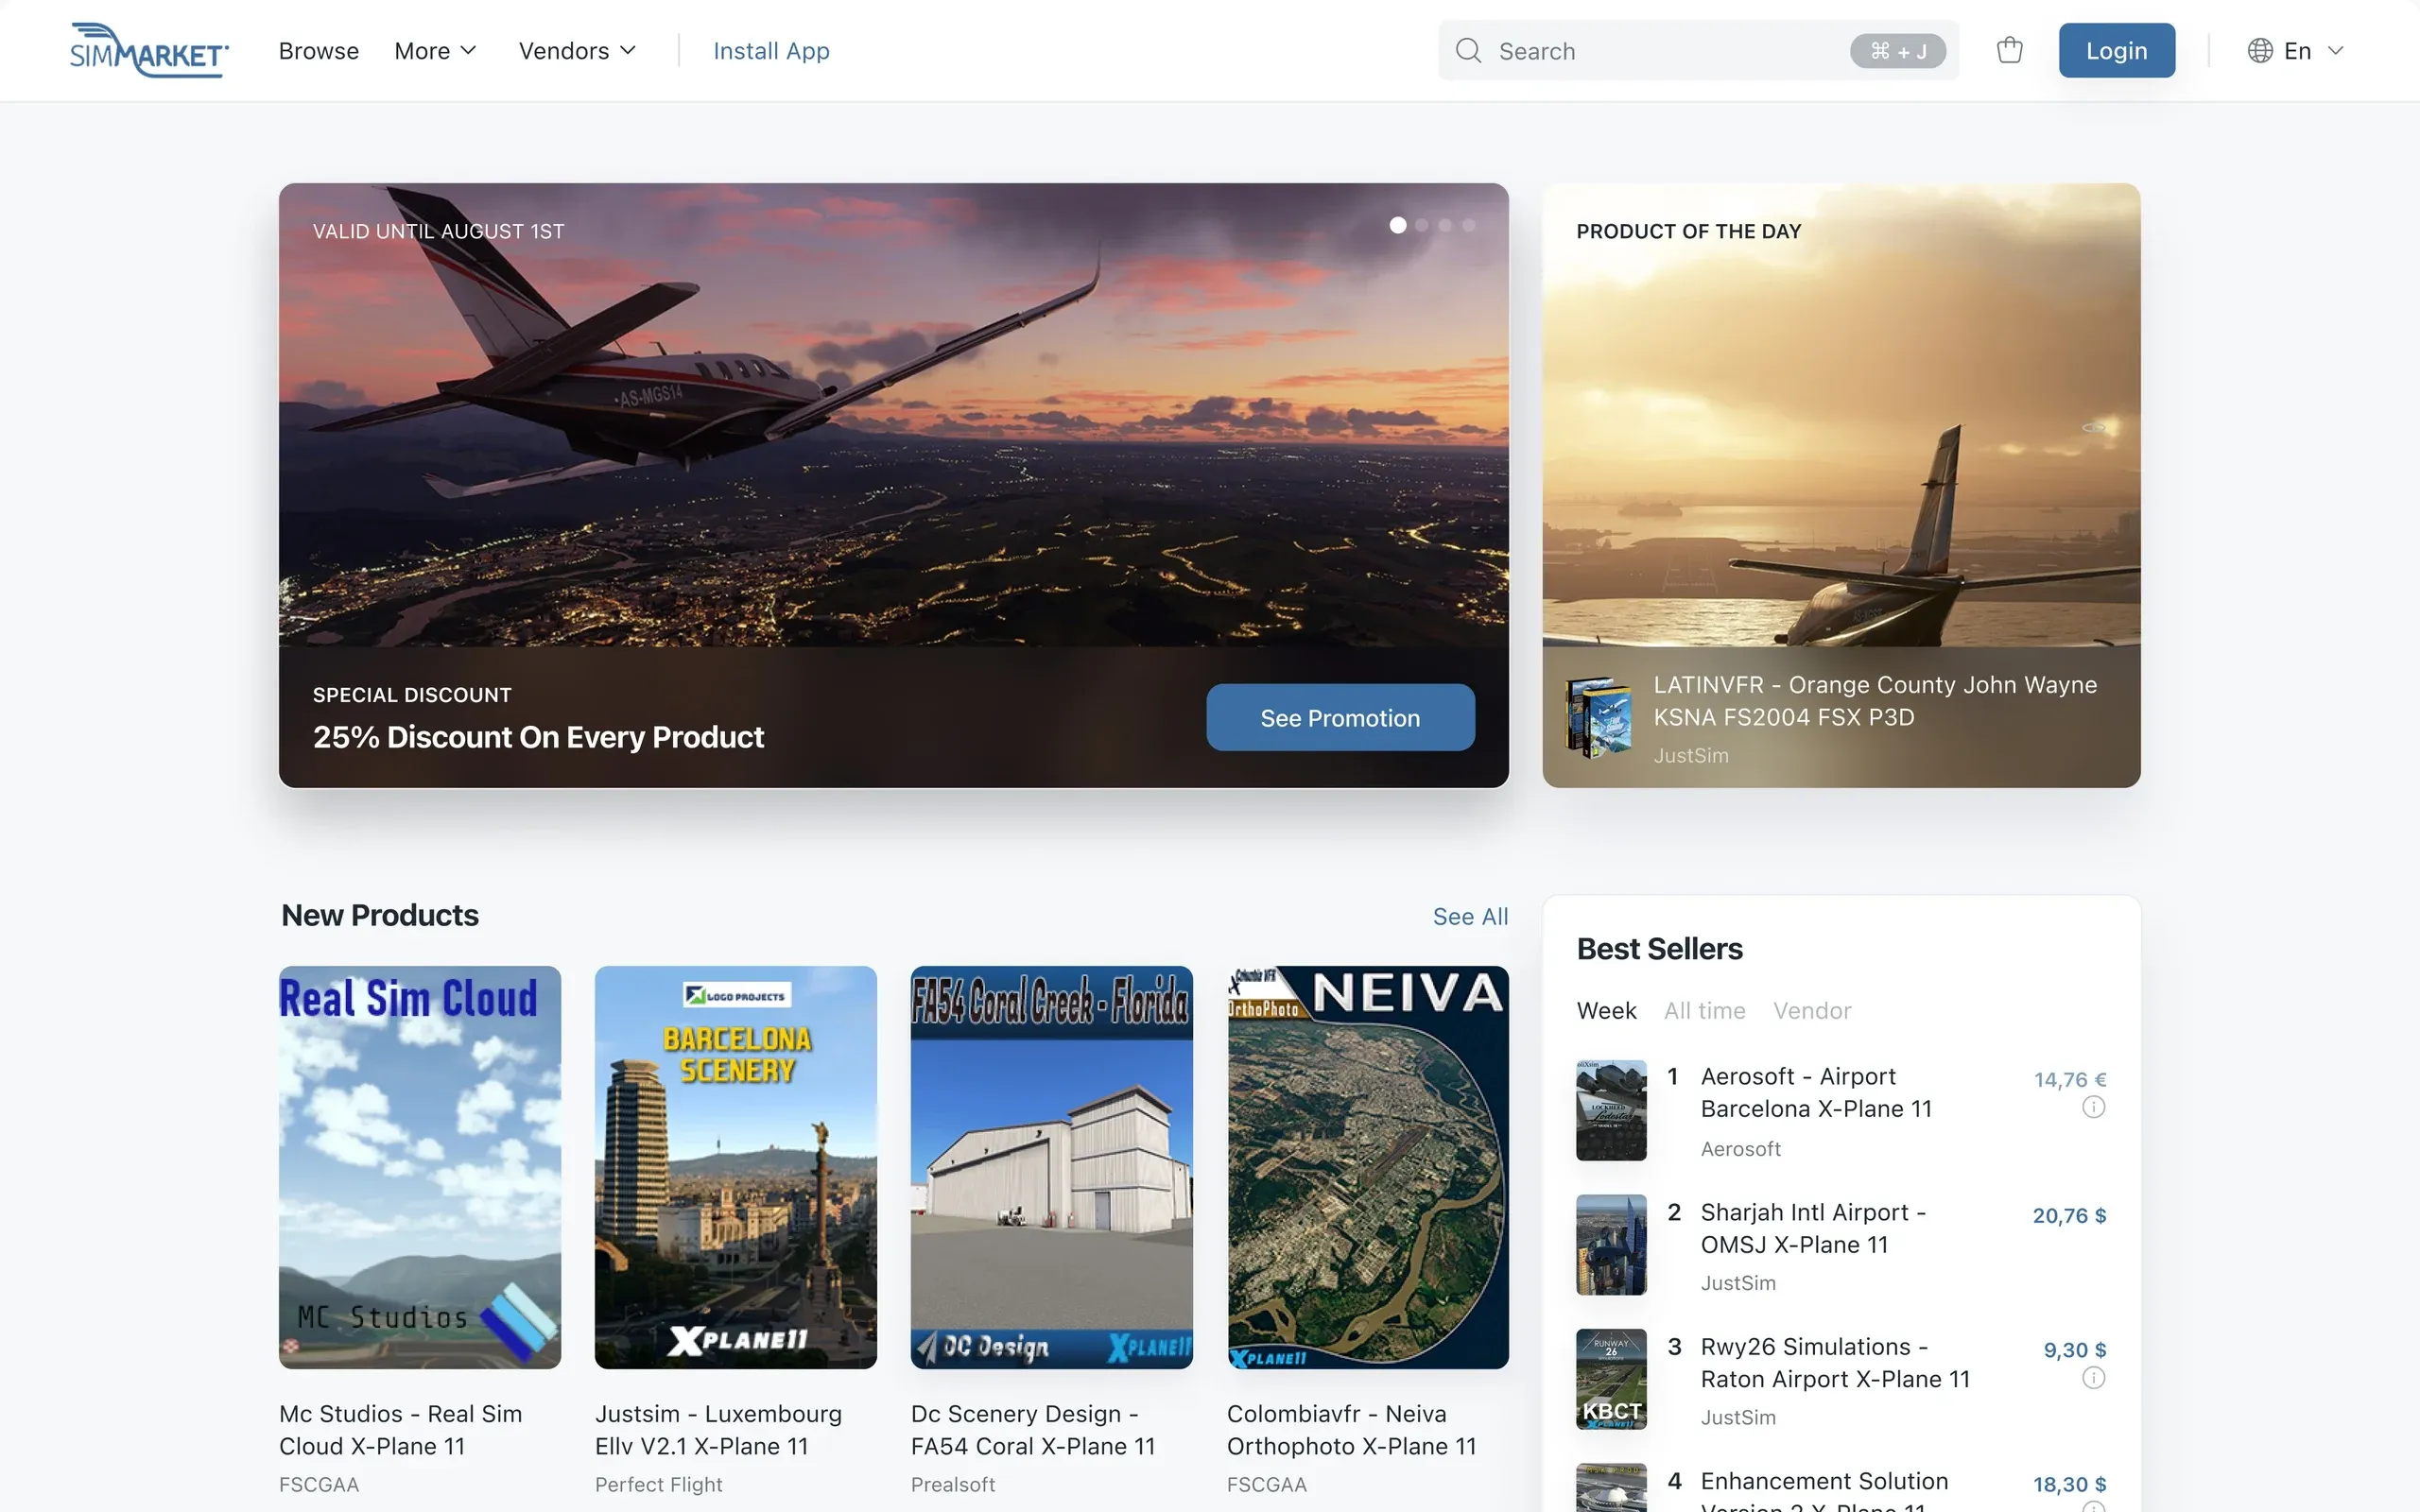This screenshot has height=1512, width=2420.
Task: Open Sharjah Intl Airport thumbnail
Action: [x=1611, y=1245]
